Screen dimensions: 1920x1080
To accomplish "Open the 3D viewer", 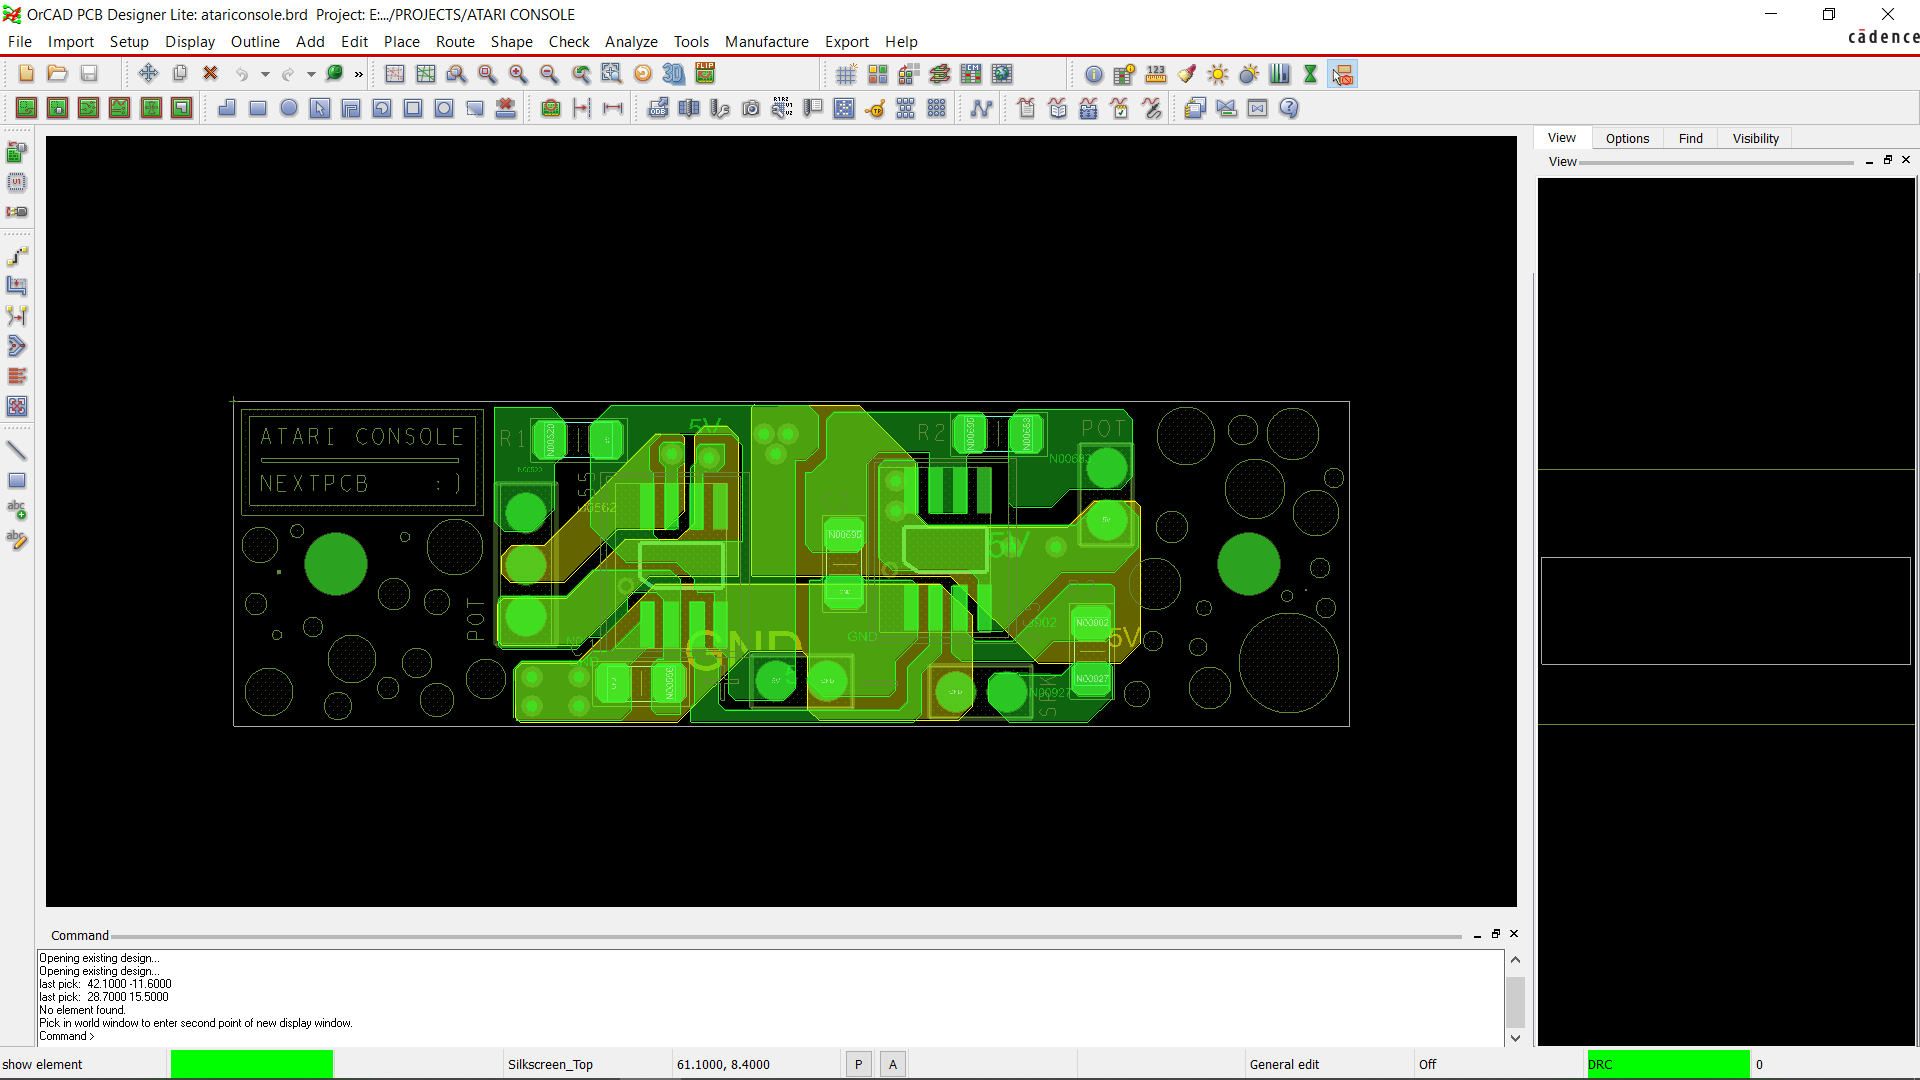I will pos(674,74).
